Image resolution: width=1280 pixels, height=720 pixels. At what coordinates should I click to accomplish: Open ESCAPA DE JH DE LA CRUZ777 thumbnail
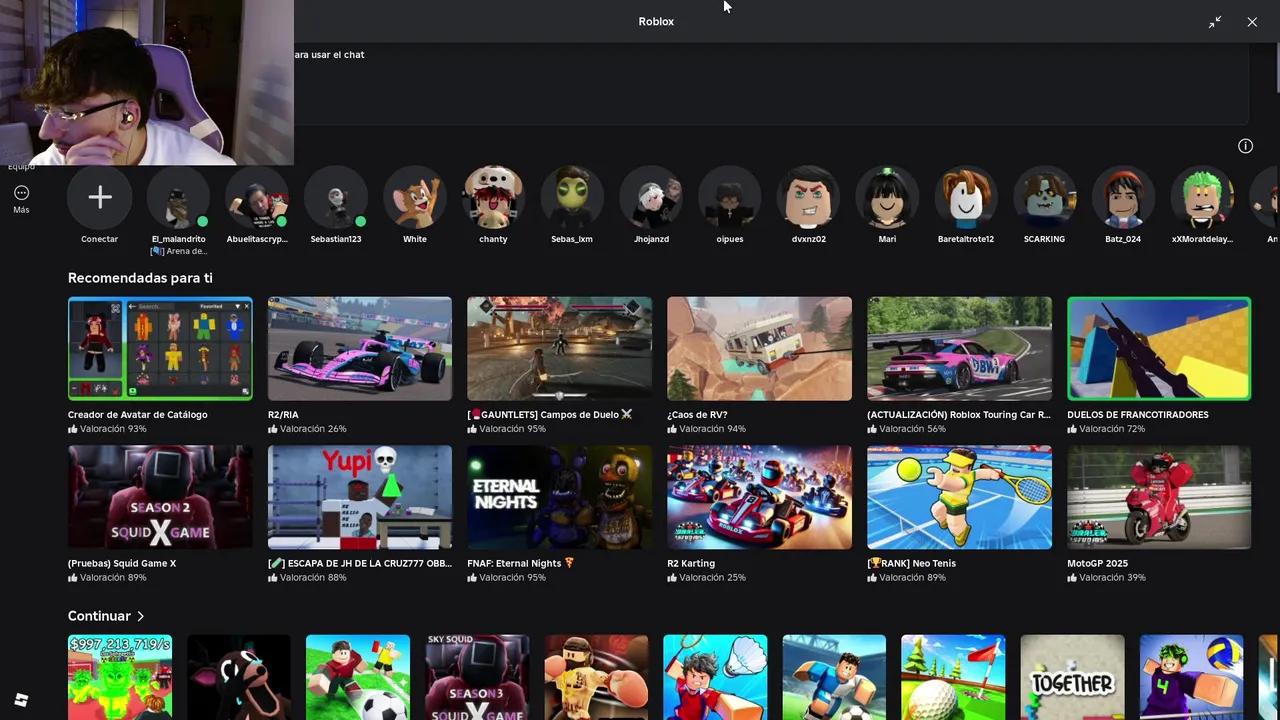click(360, 497)
